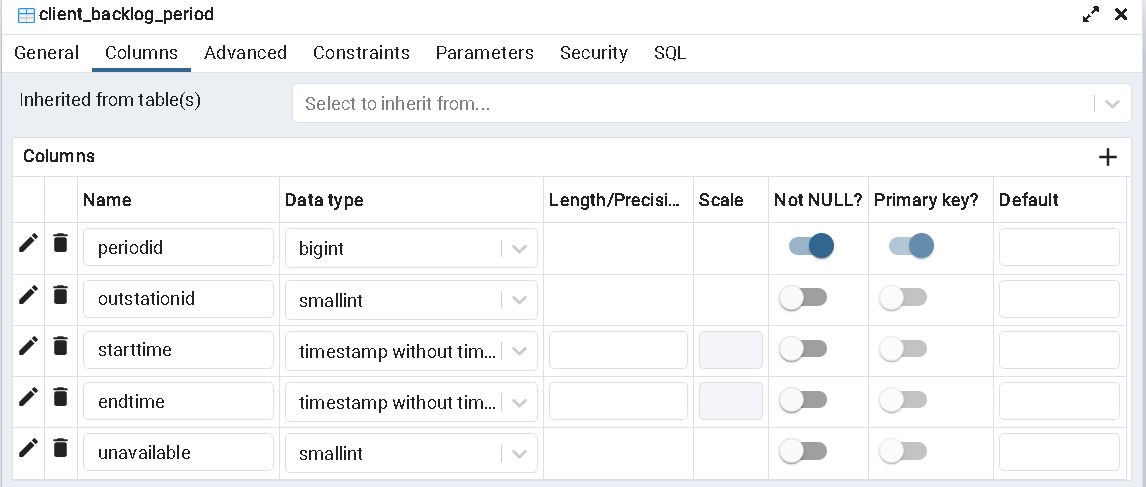Switch to the Constraints tab
This screenshot has width=1146, height=487.
click(x=361, y=53)
